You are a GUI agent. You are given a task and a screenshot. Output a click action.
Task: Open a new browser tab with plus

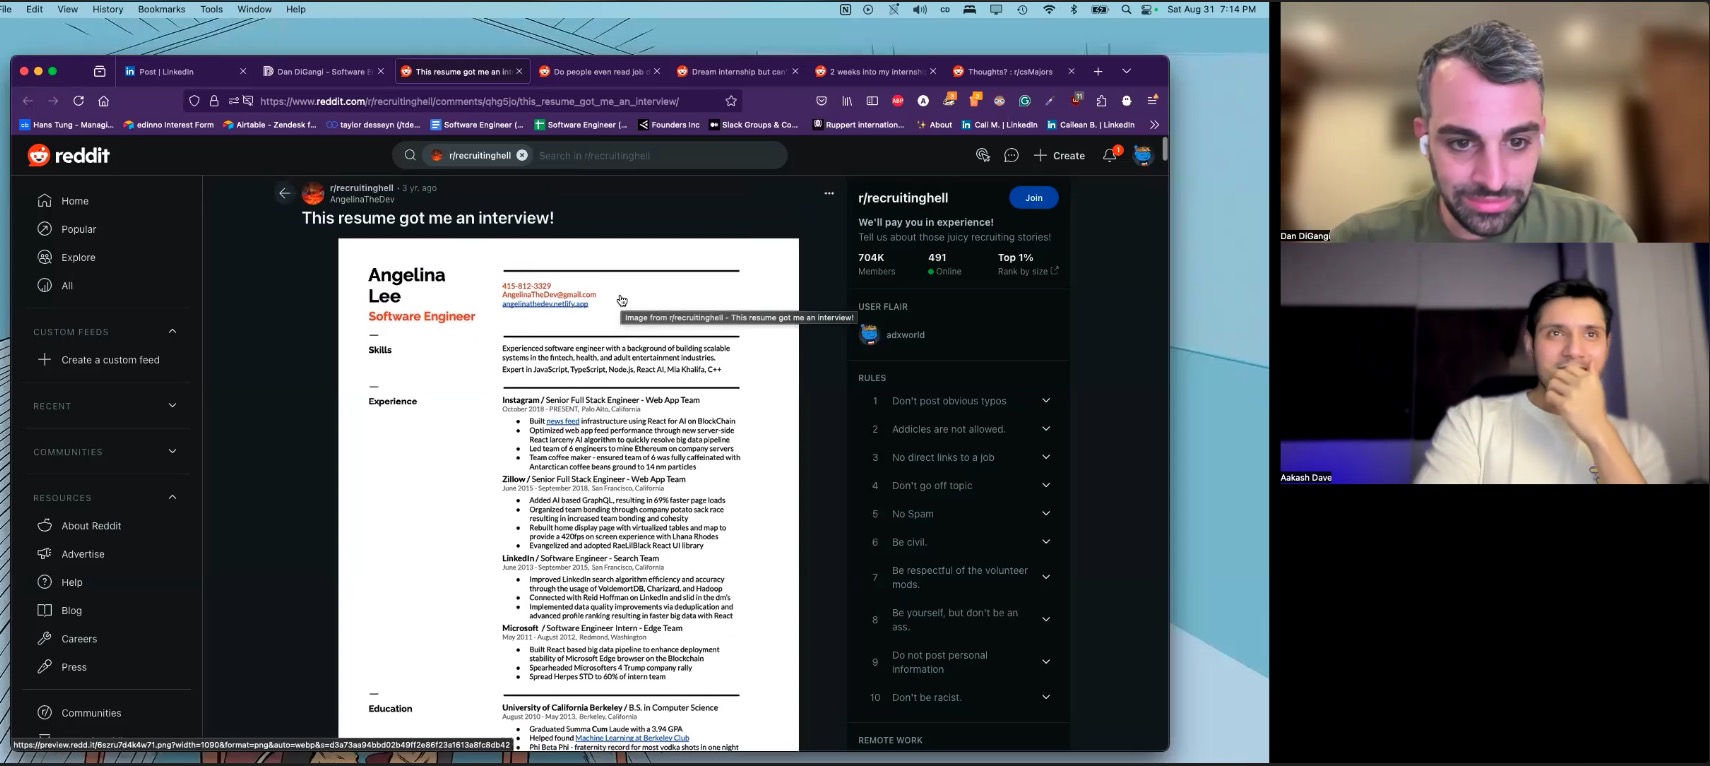point(1098,71)
